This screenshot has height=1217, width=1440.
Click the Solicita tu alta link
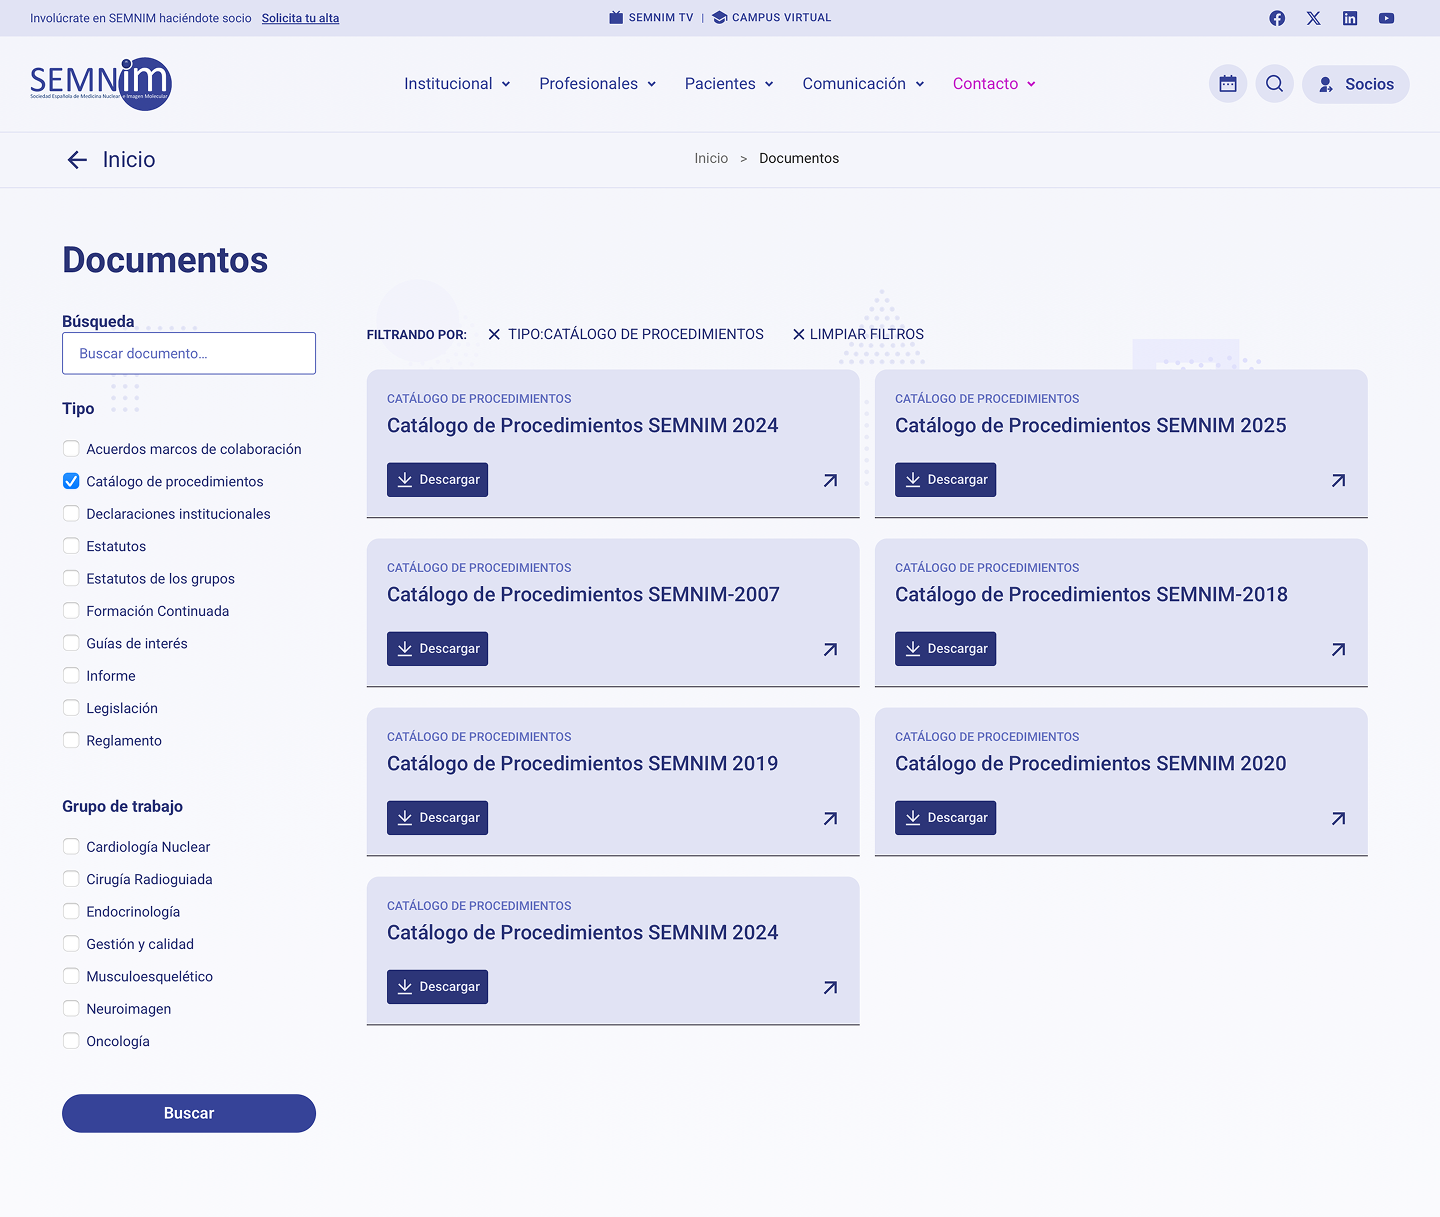coord(300,18)
